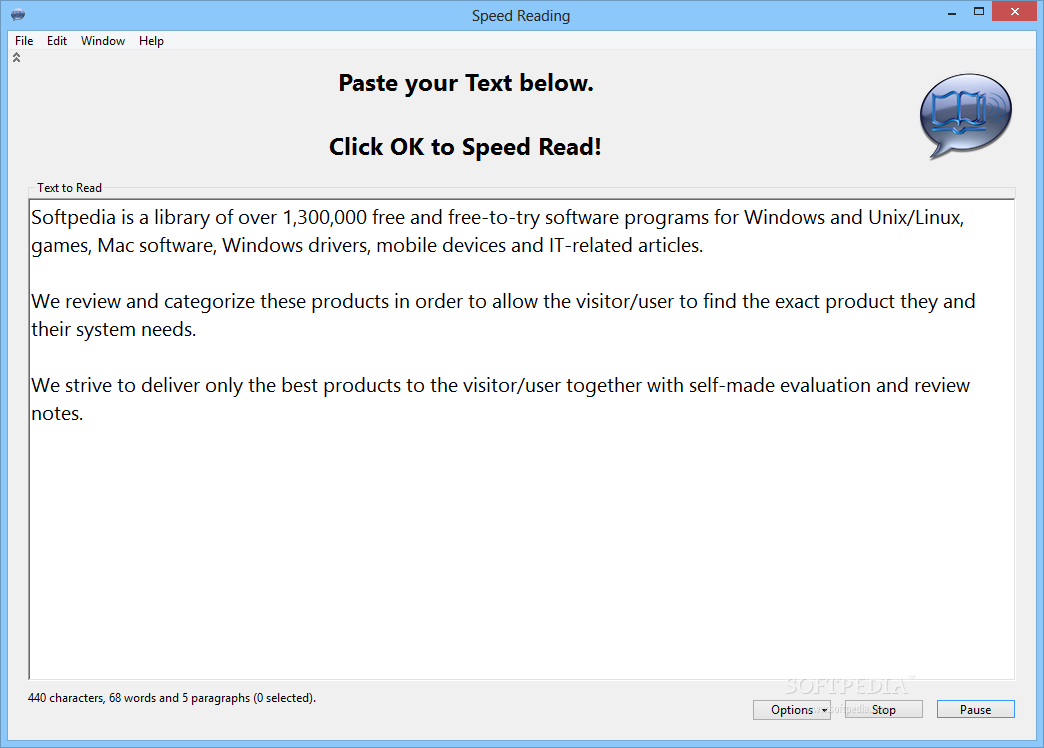Collapse the header using double-chevron icon

tap(17, 58)
